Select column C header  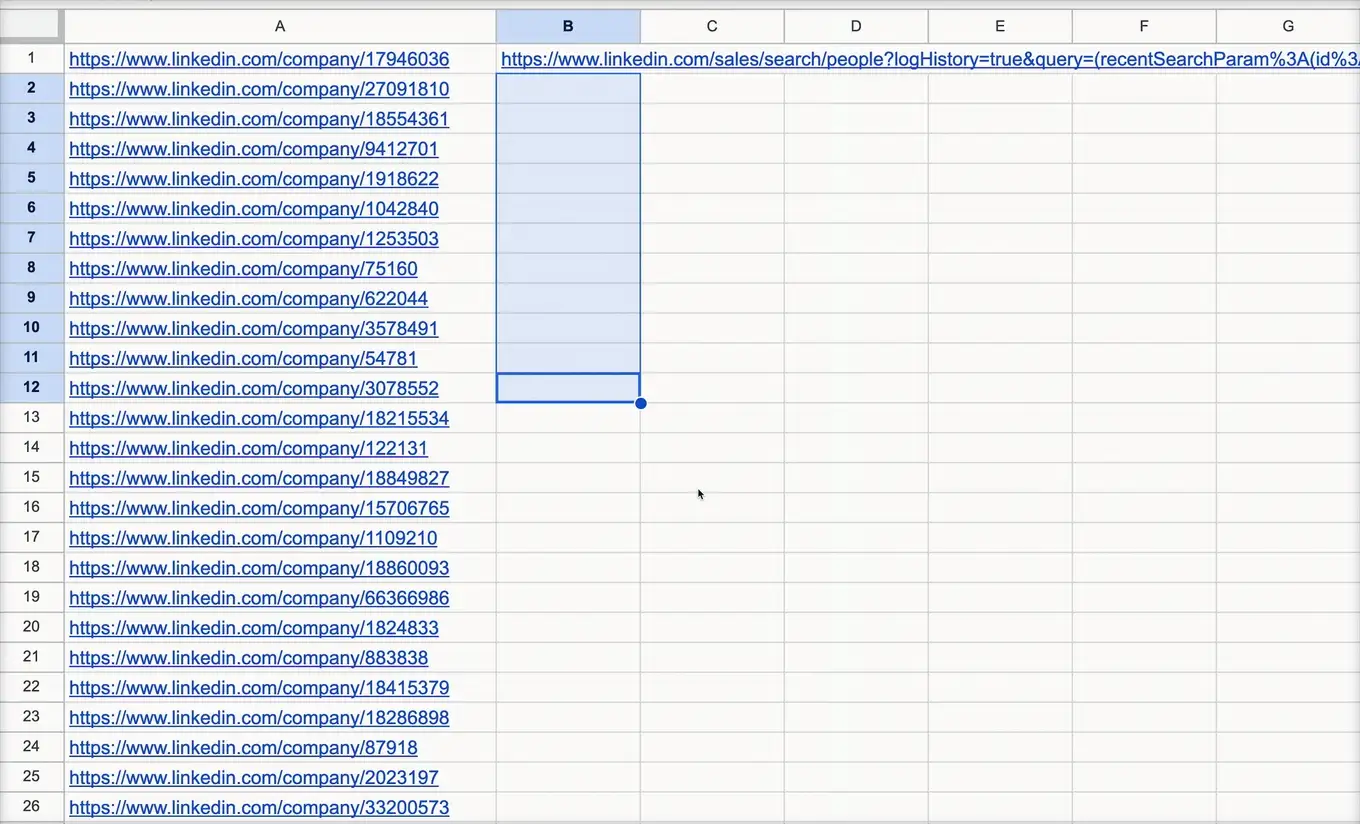pos(712,27)
